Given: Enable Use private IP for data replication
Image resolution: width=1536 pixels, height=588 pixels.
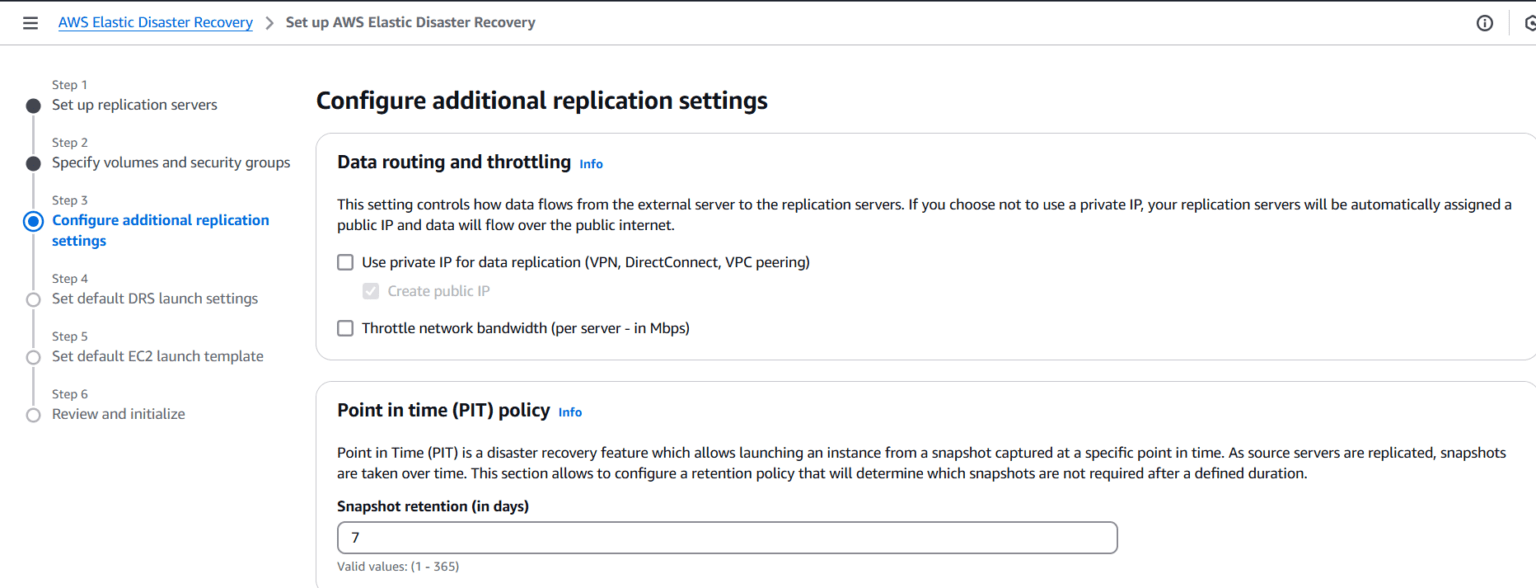Looking at the screenshot, I should tap(345, 262).
